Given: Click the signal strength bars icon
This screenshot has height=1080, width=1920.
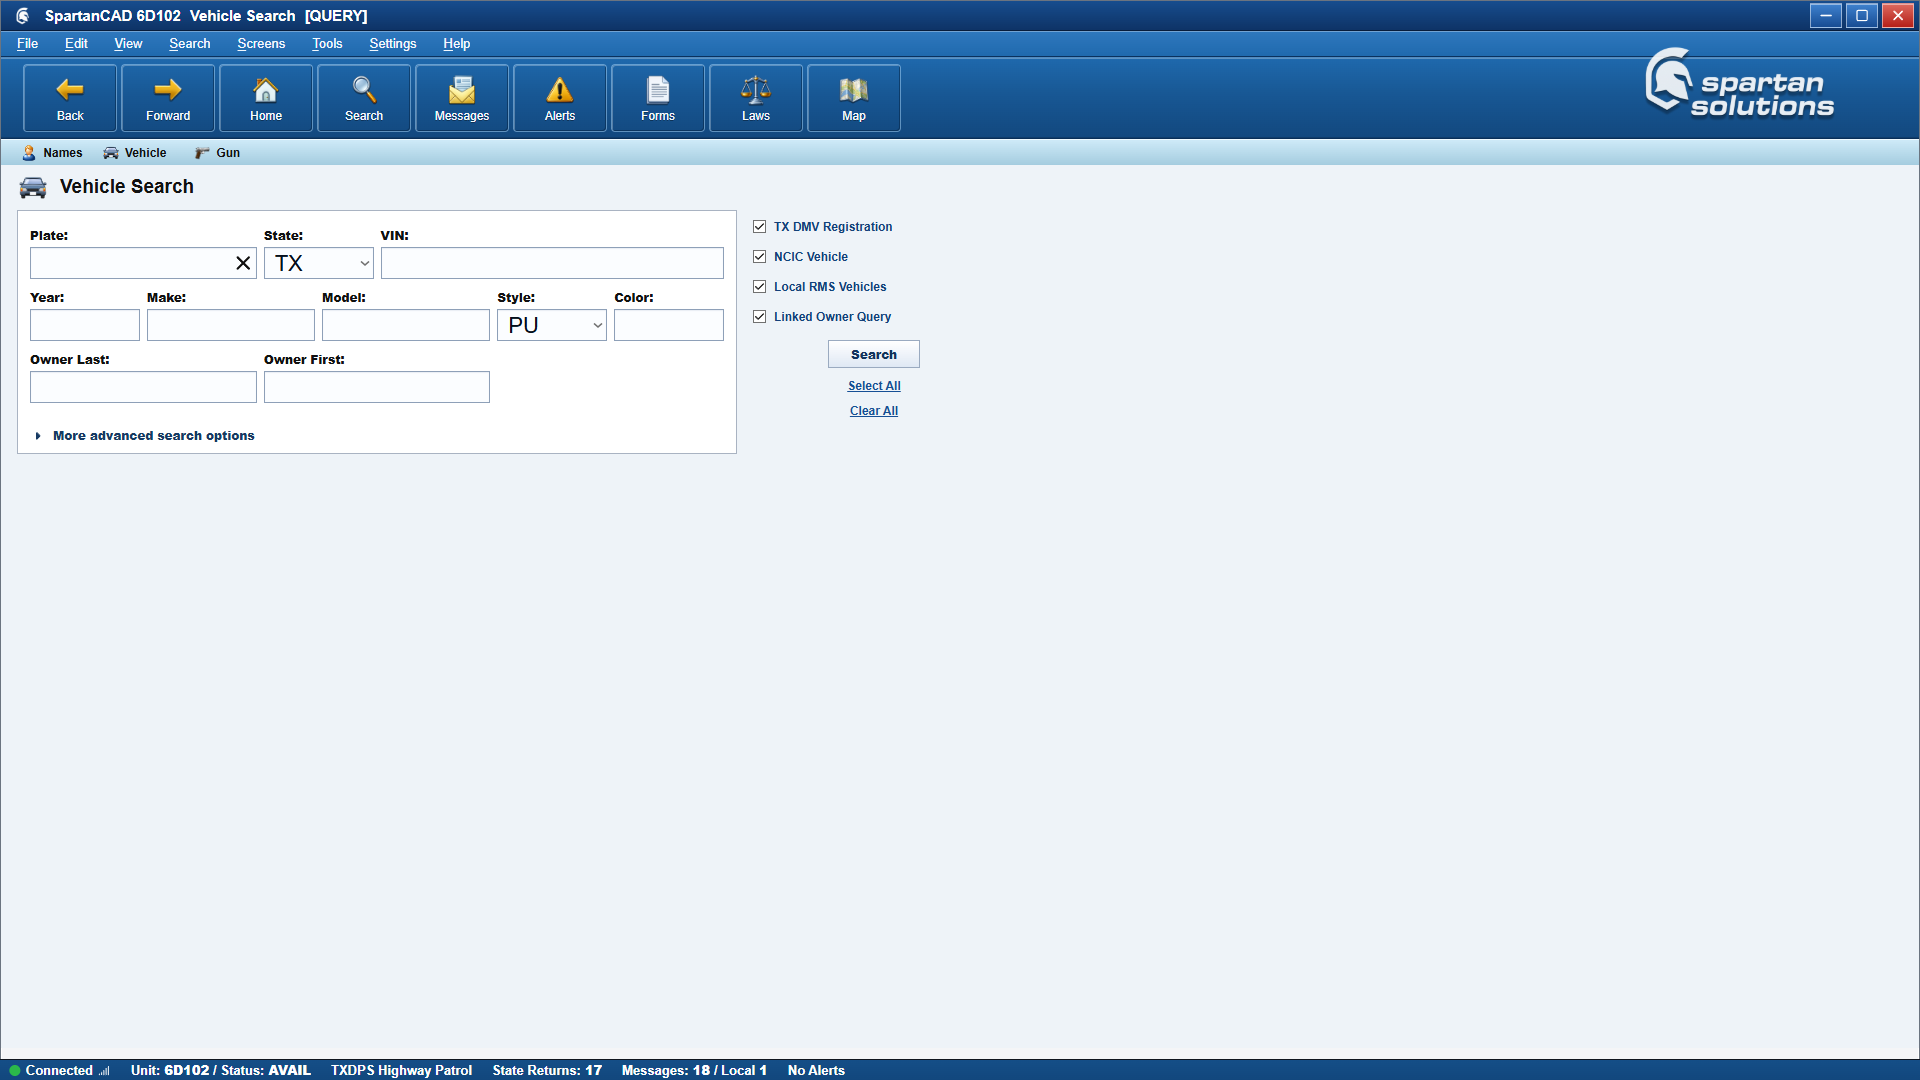Looking at the screenshot, I should coord(104,1070).
